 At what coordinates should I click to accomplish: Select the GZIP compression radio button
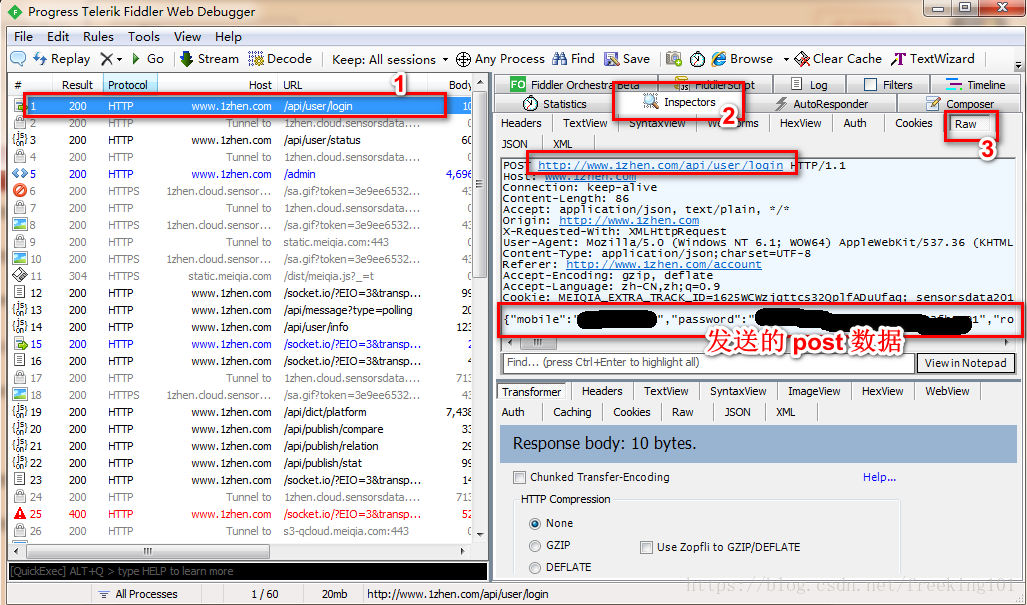[x=536, y=545]
